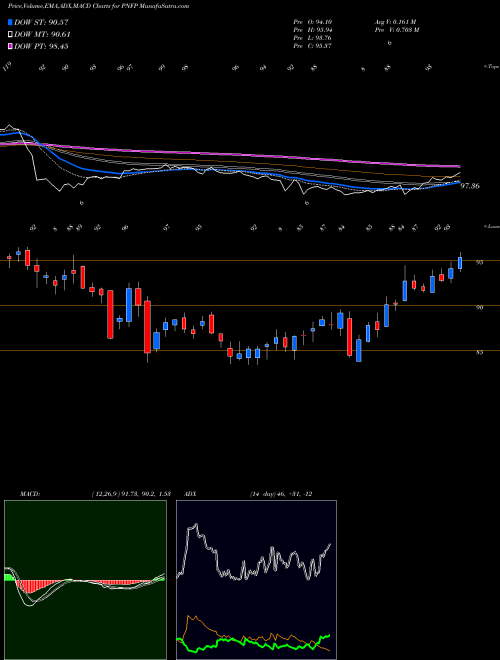This screenshot has height=660, width=500.
Task: Click the magenta DOW PT legend swatch
Action: pyautogui.click(x=10, y=46)
